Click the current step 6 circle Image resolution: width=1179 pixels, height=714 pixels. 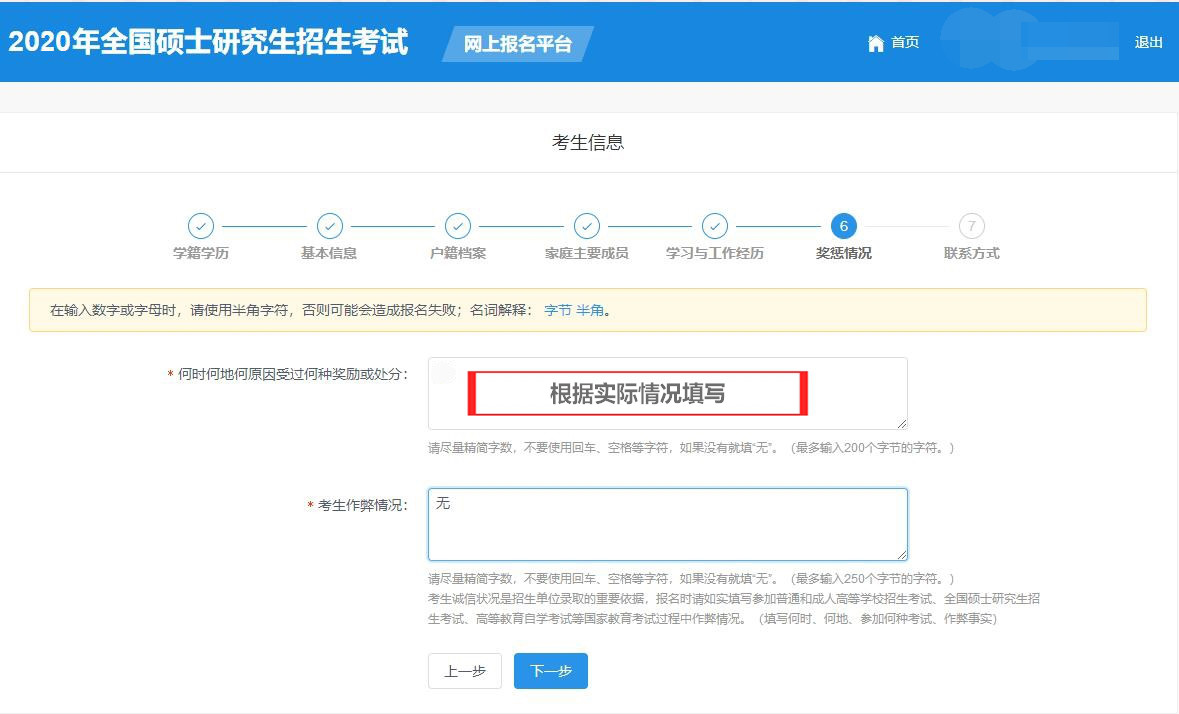[x=843, y=226]
